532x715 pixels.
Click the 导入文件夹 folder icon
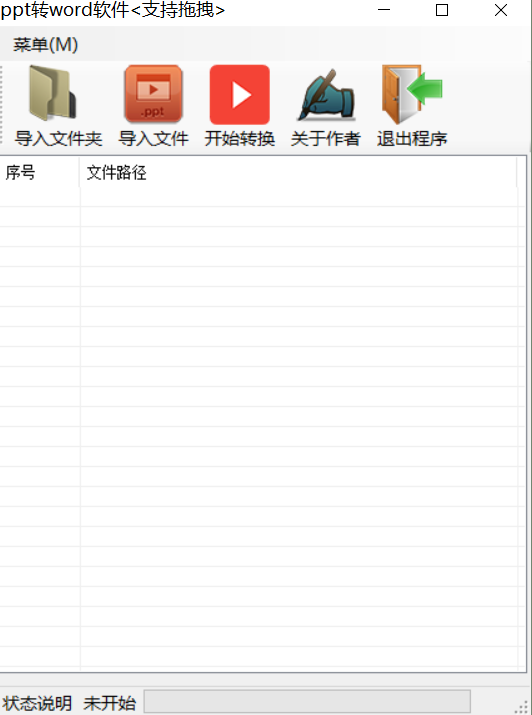click(52, 93)
